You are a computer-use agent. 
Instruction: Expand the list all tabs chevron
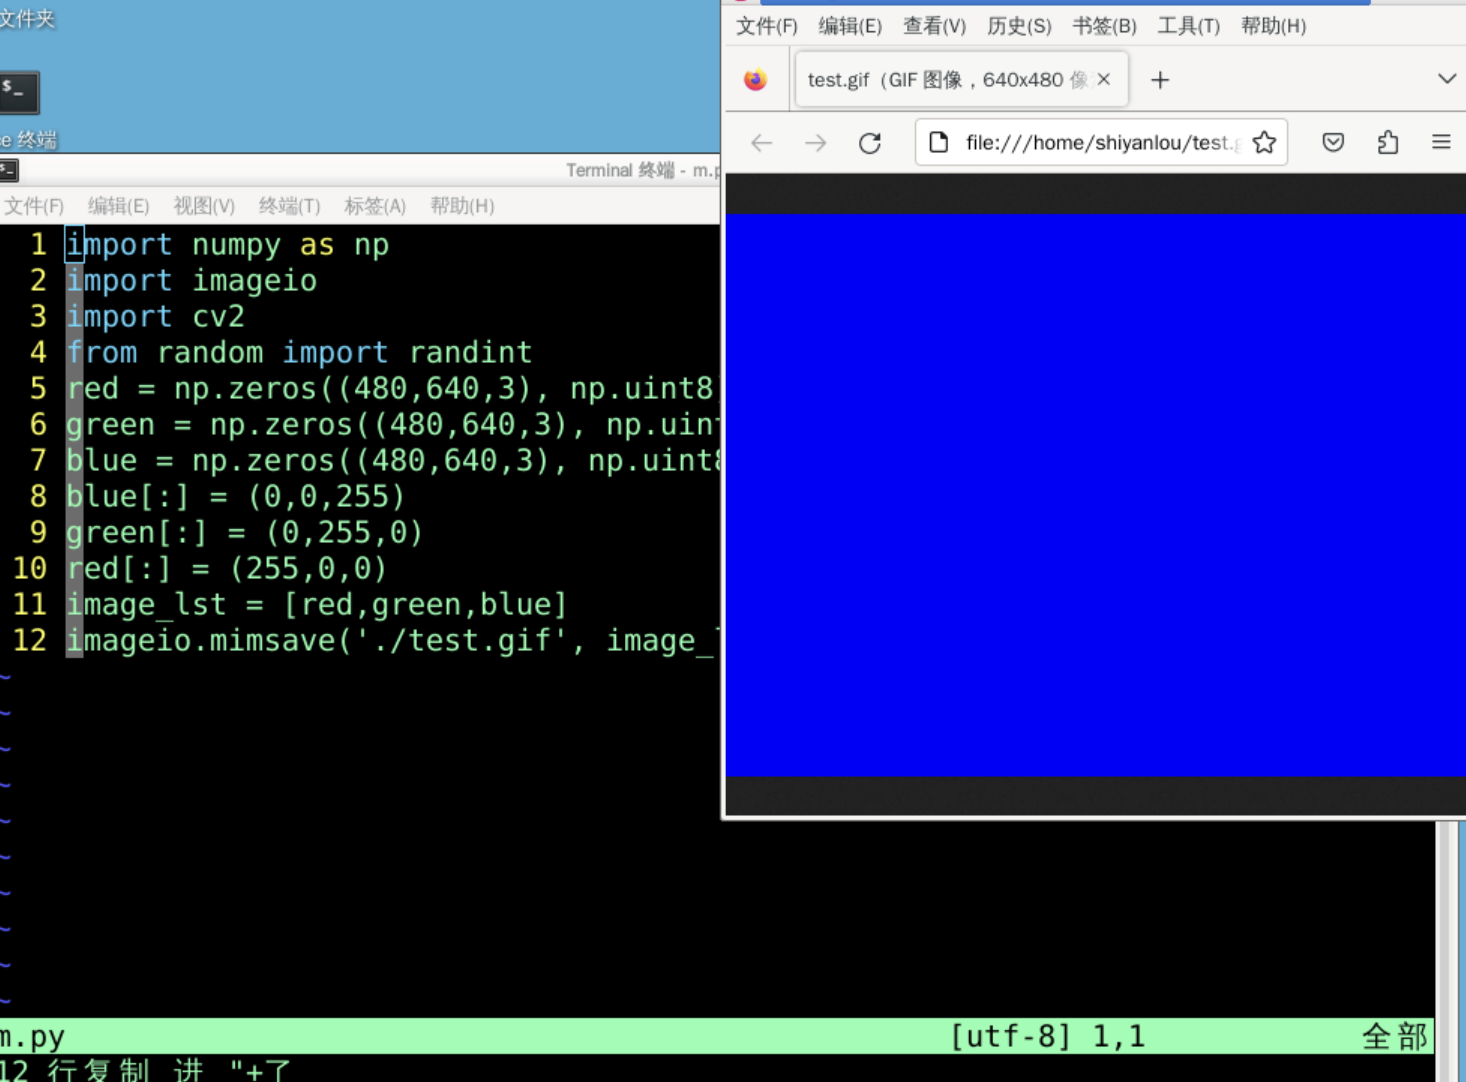[x=1446, y=79]
